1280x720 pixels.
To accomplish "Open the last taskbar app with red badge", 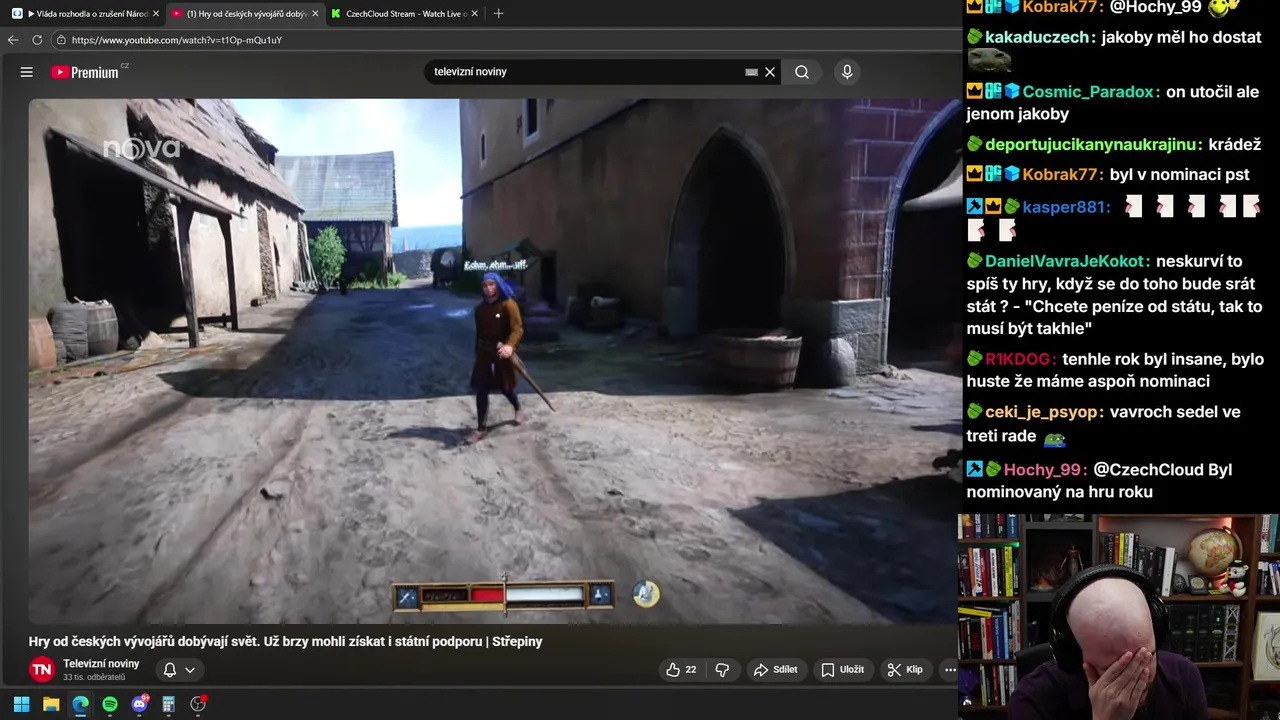I will pos(198,704).
